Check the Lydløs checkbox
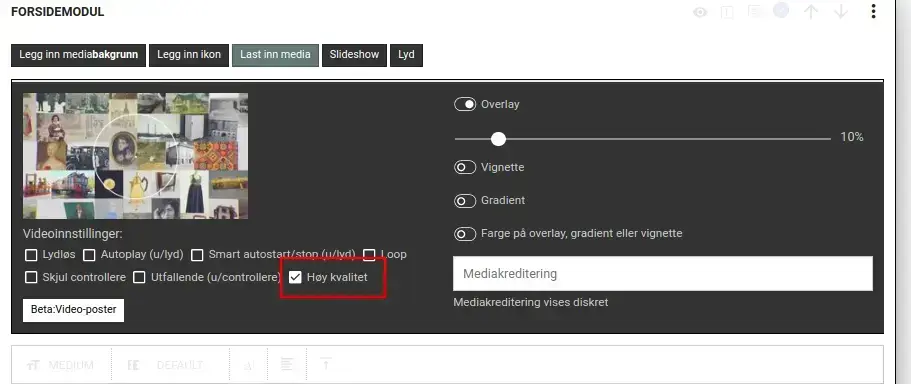The image size is (911, 384). point(31,254)
